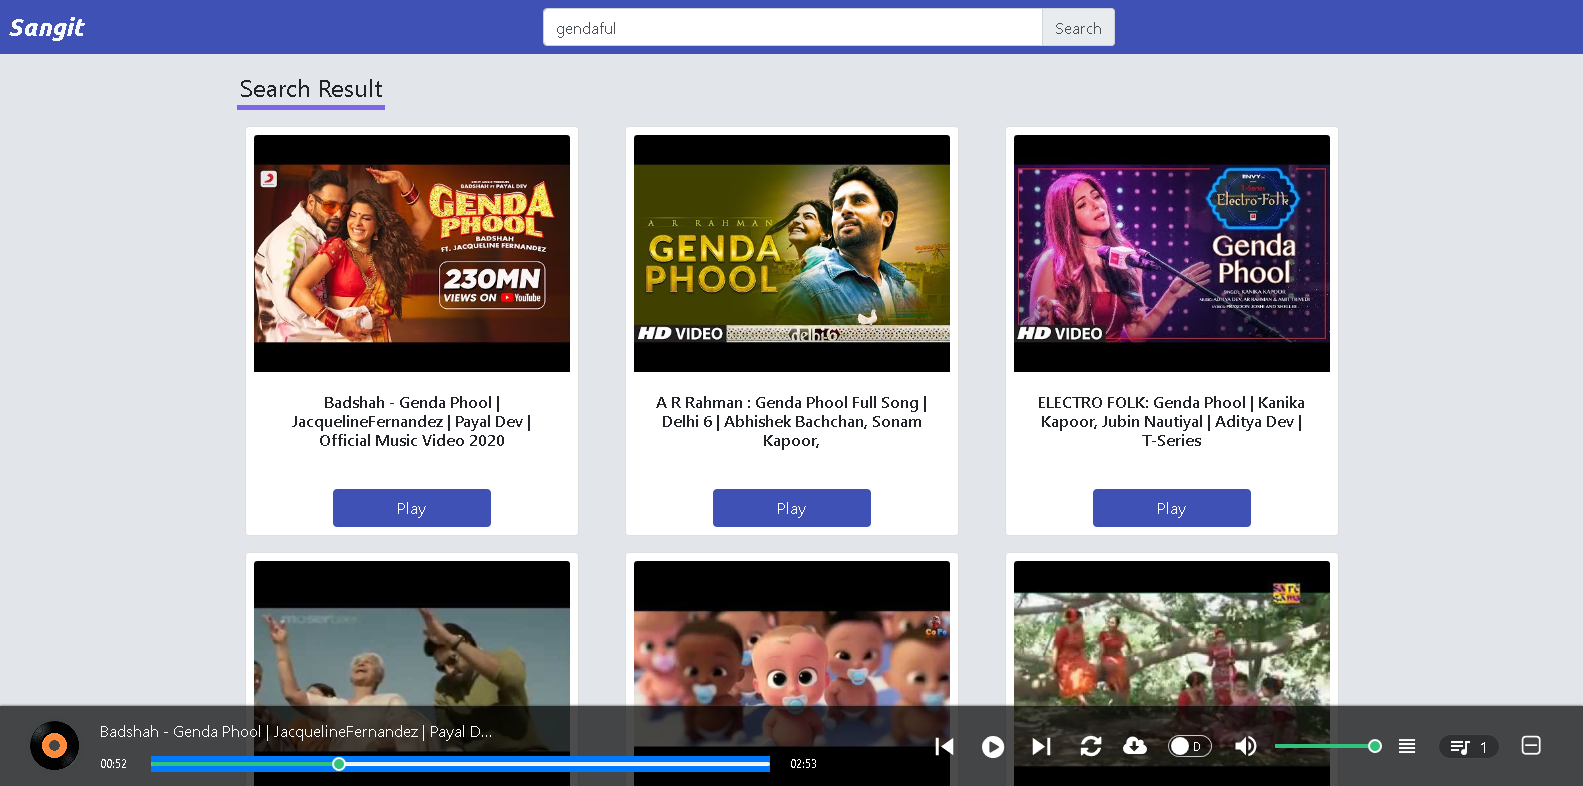Open the lyrics lines icon

(x=1407, y=746)
